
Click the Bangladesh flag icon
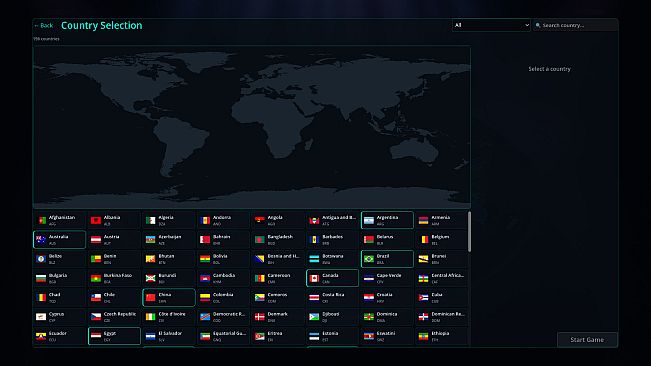pyautogui.click(x=260, y=239)
